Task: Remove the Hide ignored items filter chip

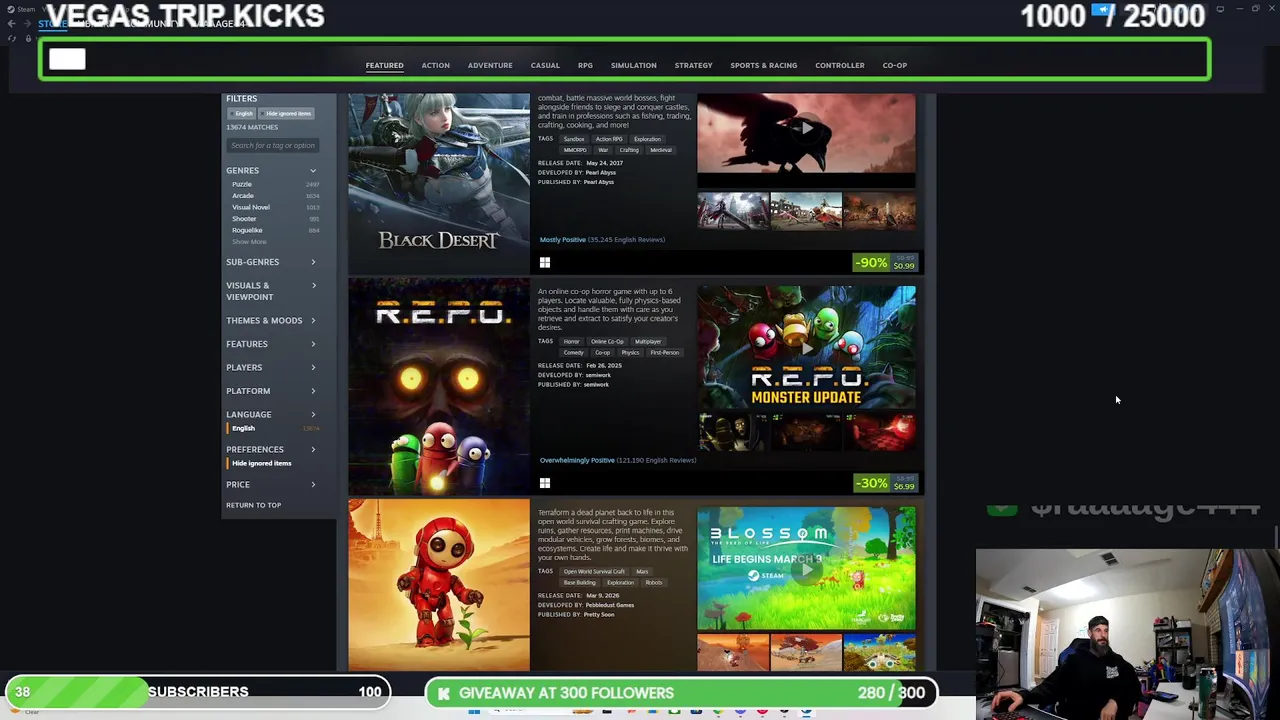Action: pos(287,114)
